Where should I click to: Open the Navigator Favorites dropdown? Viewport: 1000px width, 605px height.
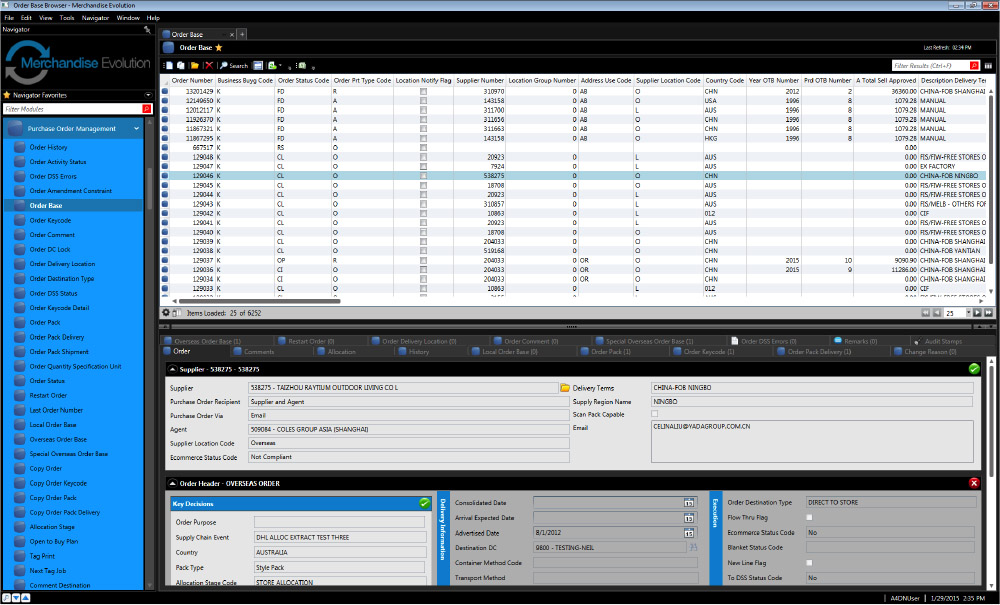[x=148, y=95]
